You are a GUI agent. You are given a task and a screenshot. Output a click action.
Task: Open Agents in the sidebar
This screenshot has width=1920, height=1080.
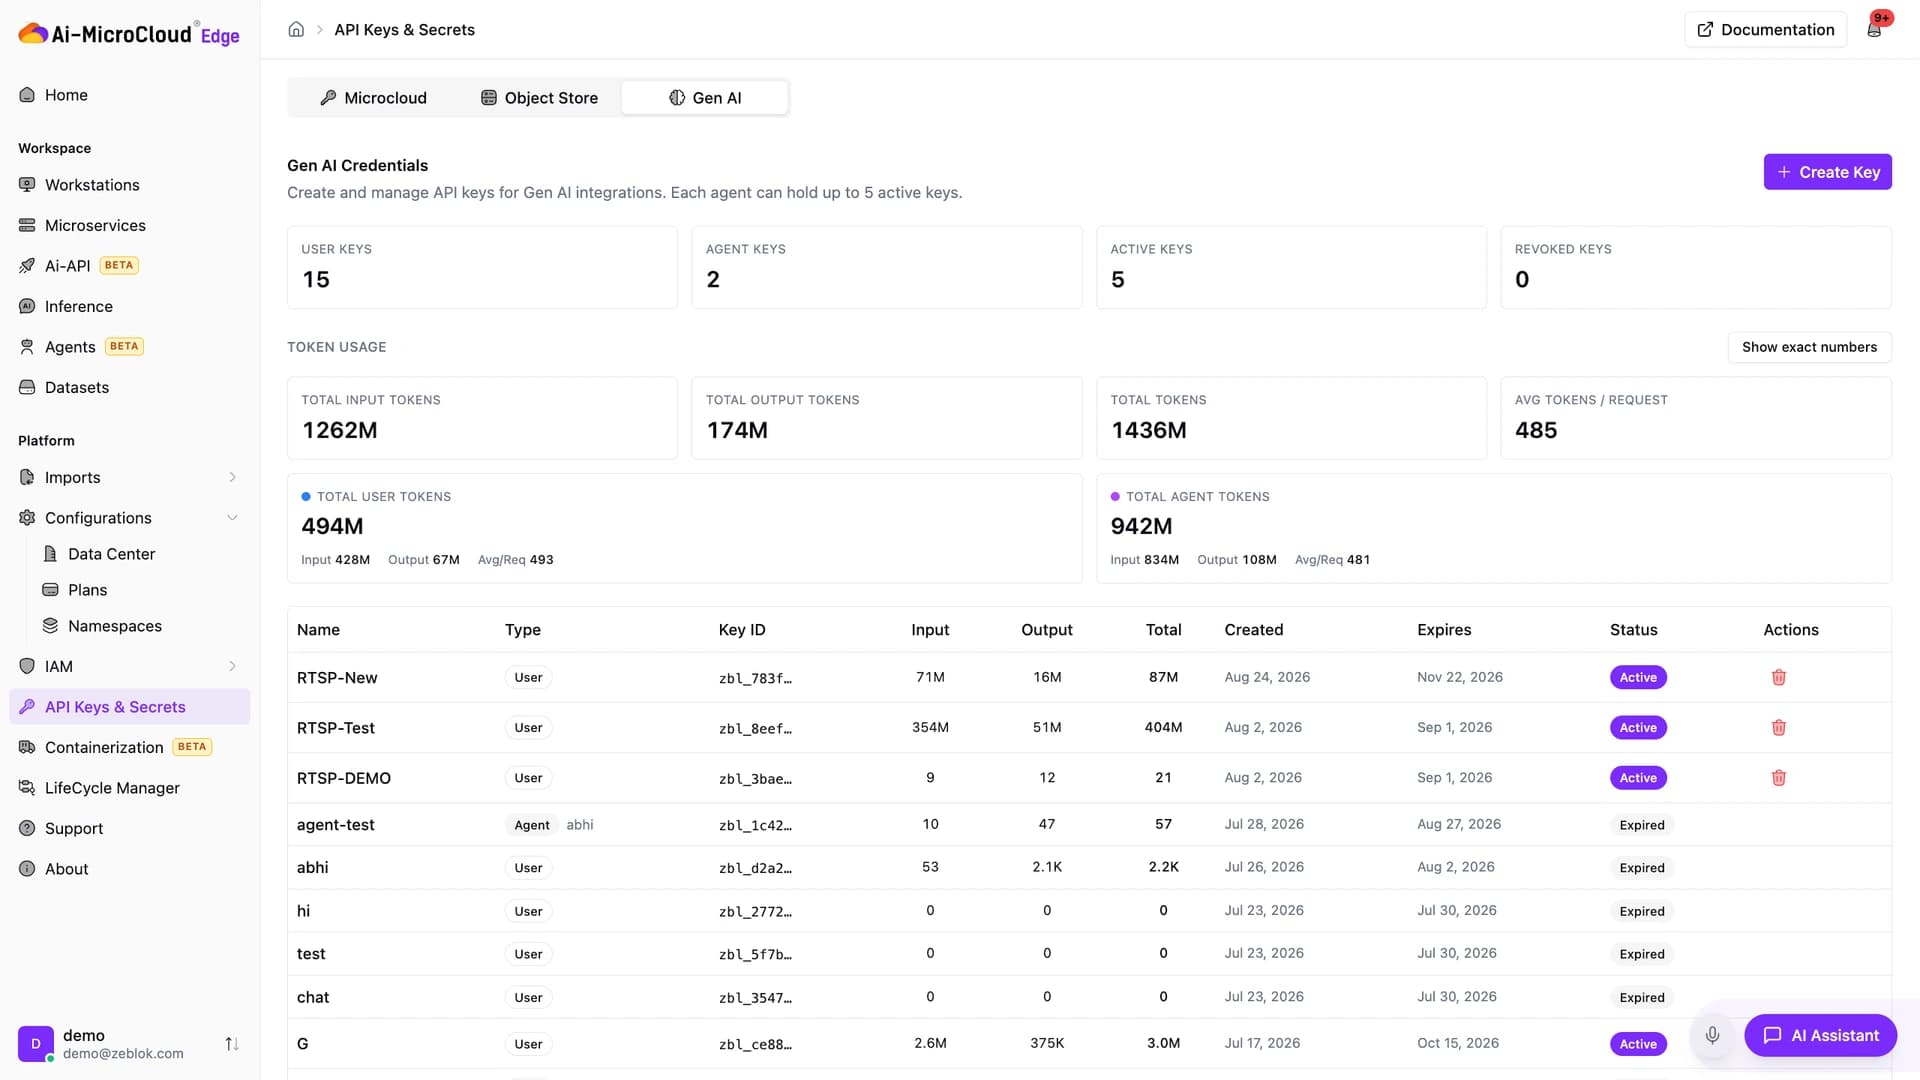130,347
